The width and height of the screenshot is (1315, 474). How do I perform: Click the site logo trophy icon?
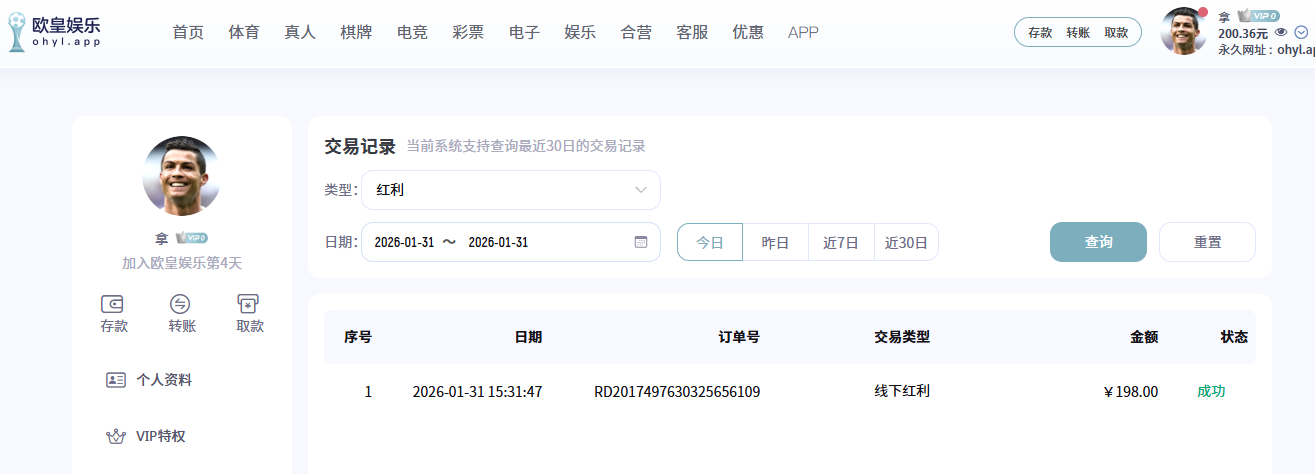pos(17,32)
